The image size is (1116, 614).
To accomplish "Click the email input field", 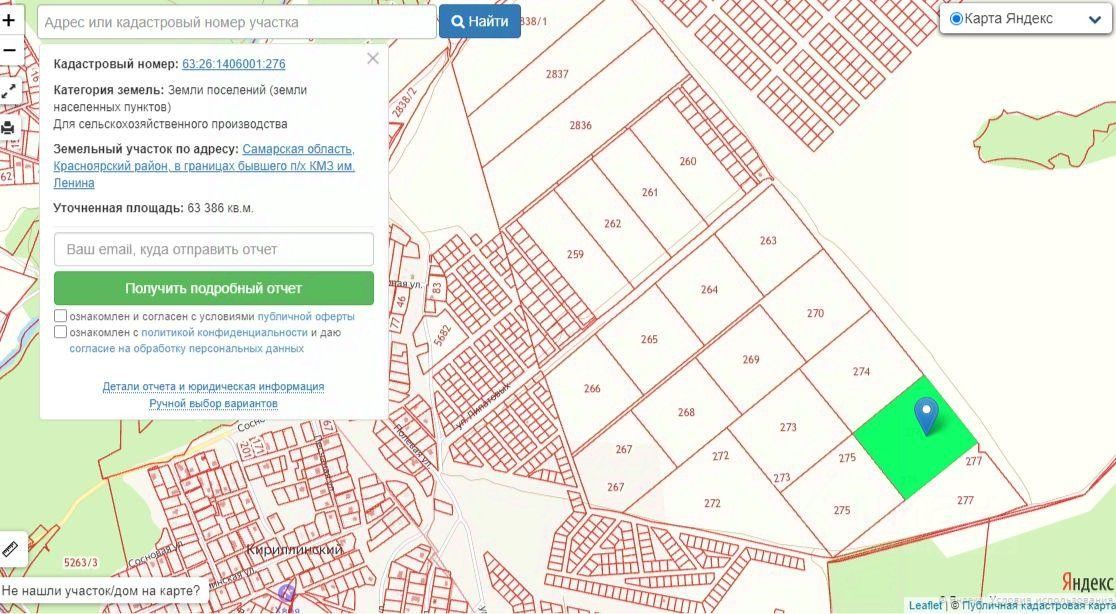I will 214,250.
